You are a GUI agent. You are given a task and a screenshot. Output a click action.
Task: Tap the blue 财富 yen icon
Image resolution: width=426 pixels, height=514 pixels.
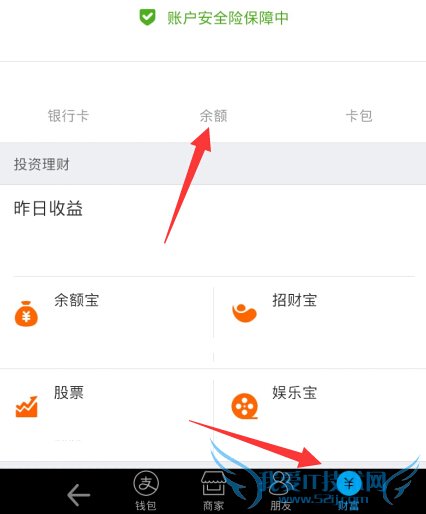click(349, 483)
